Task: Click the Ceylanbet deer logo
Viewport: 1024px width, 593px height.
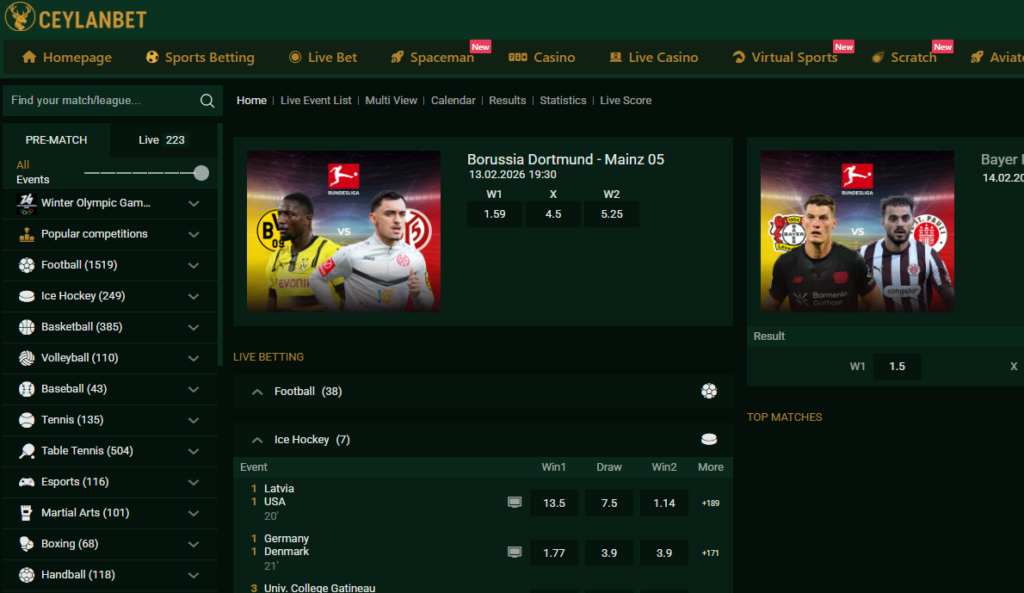Action: (x=20, y=16)
